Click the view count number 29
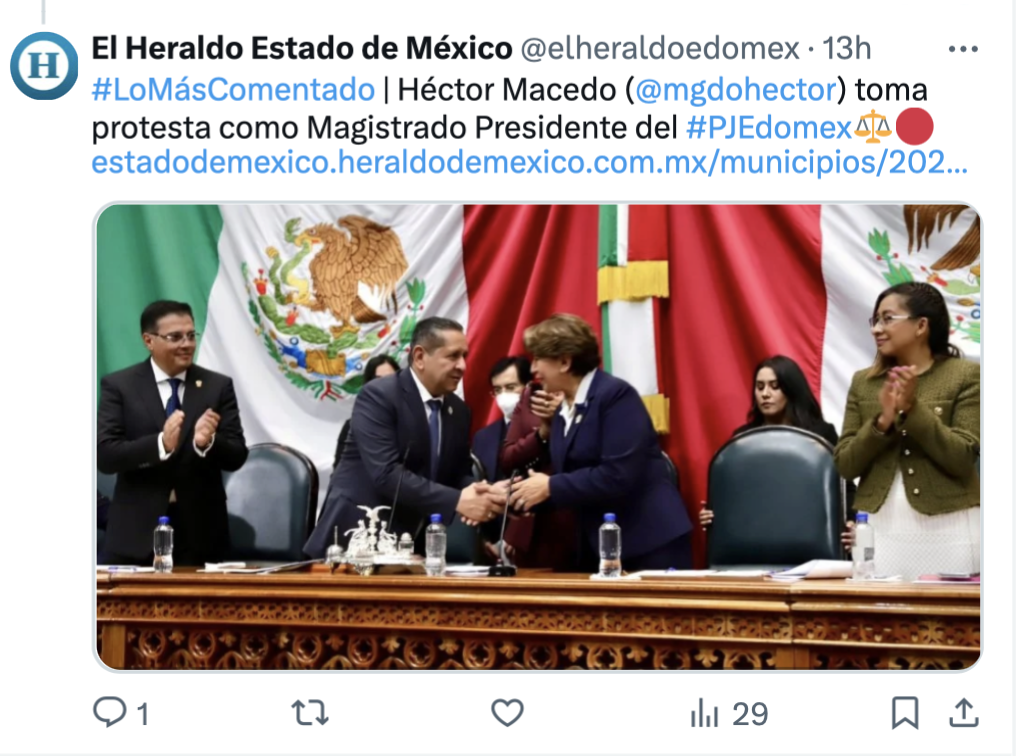Viewport: 1022px width, 756px height. 751,714
